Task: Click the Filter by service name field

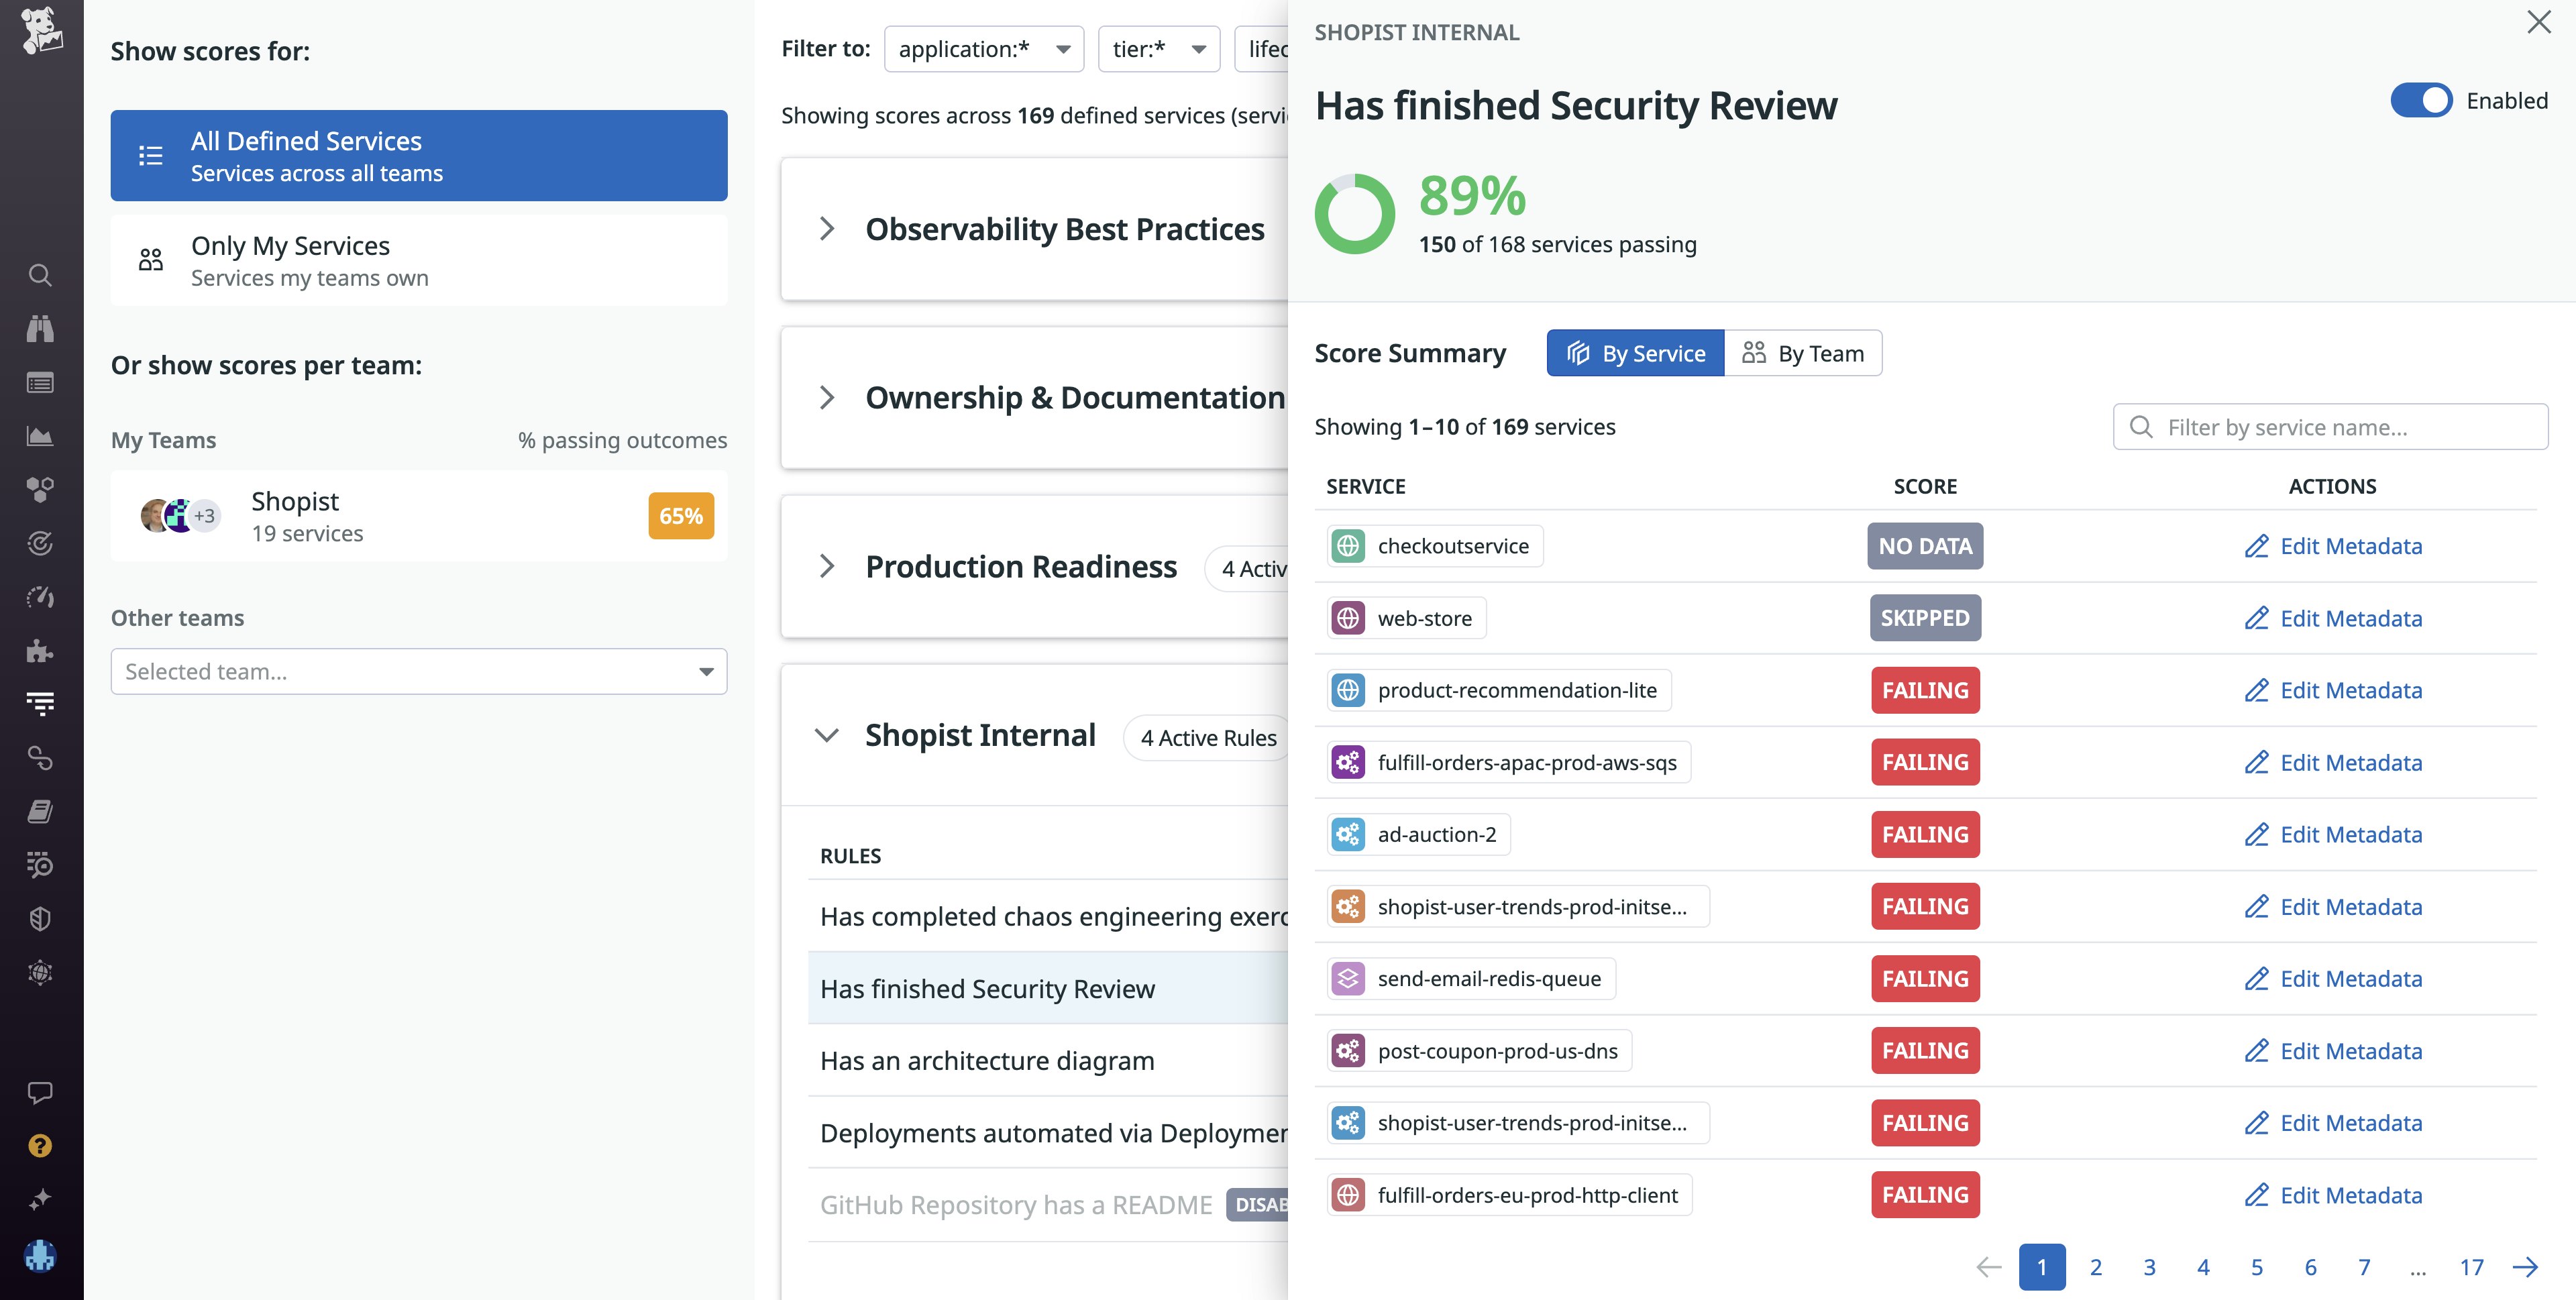Action: (2330, 428)
